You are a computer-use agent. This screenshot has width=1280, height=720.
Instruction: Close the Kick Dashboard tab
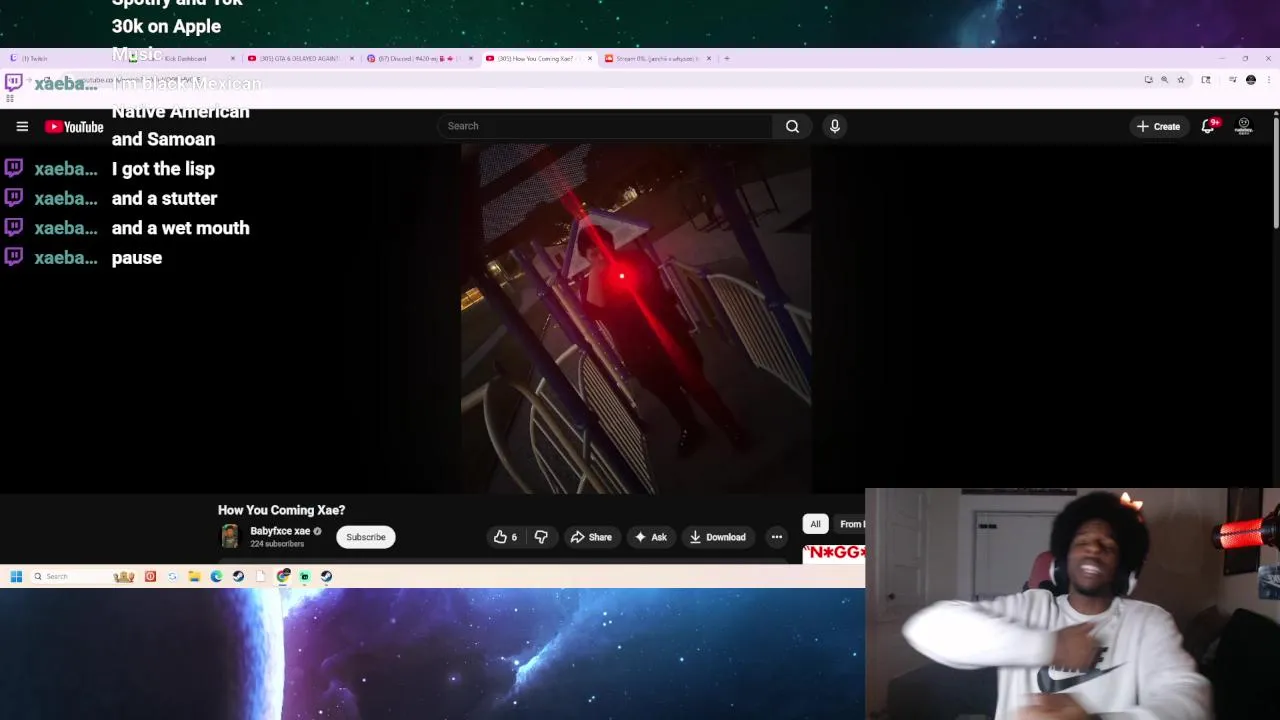[x=233, y=58]
